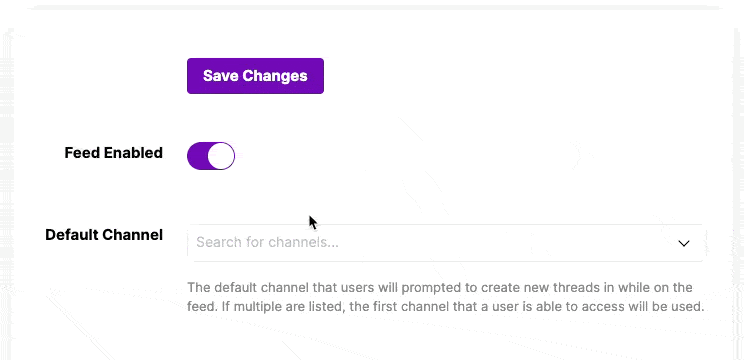Click the default channel help description
This screenshot has width=744, height=360.
445,297
